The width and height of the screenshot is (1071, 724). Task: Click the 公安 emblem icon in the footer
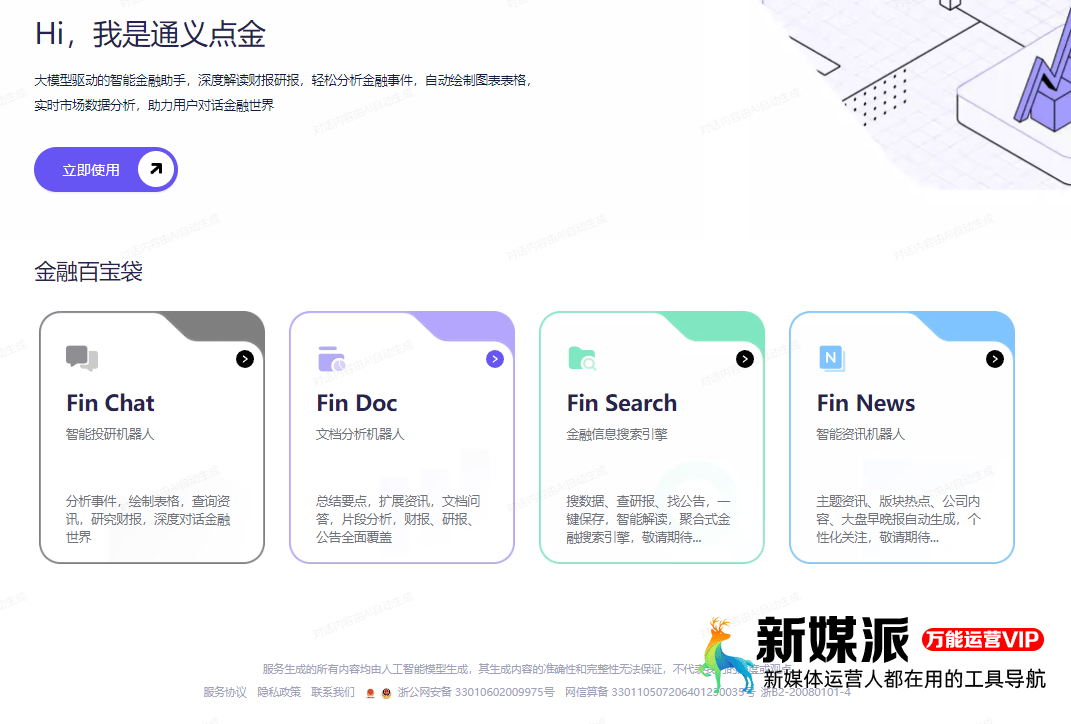tap(386, 692)
